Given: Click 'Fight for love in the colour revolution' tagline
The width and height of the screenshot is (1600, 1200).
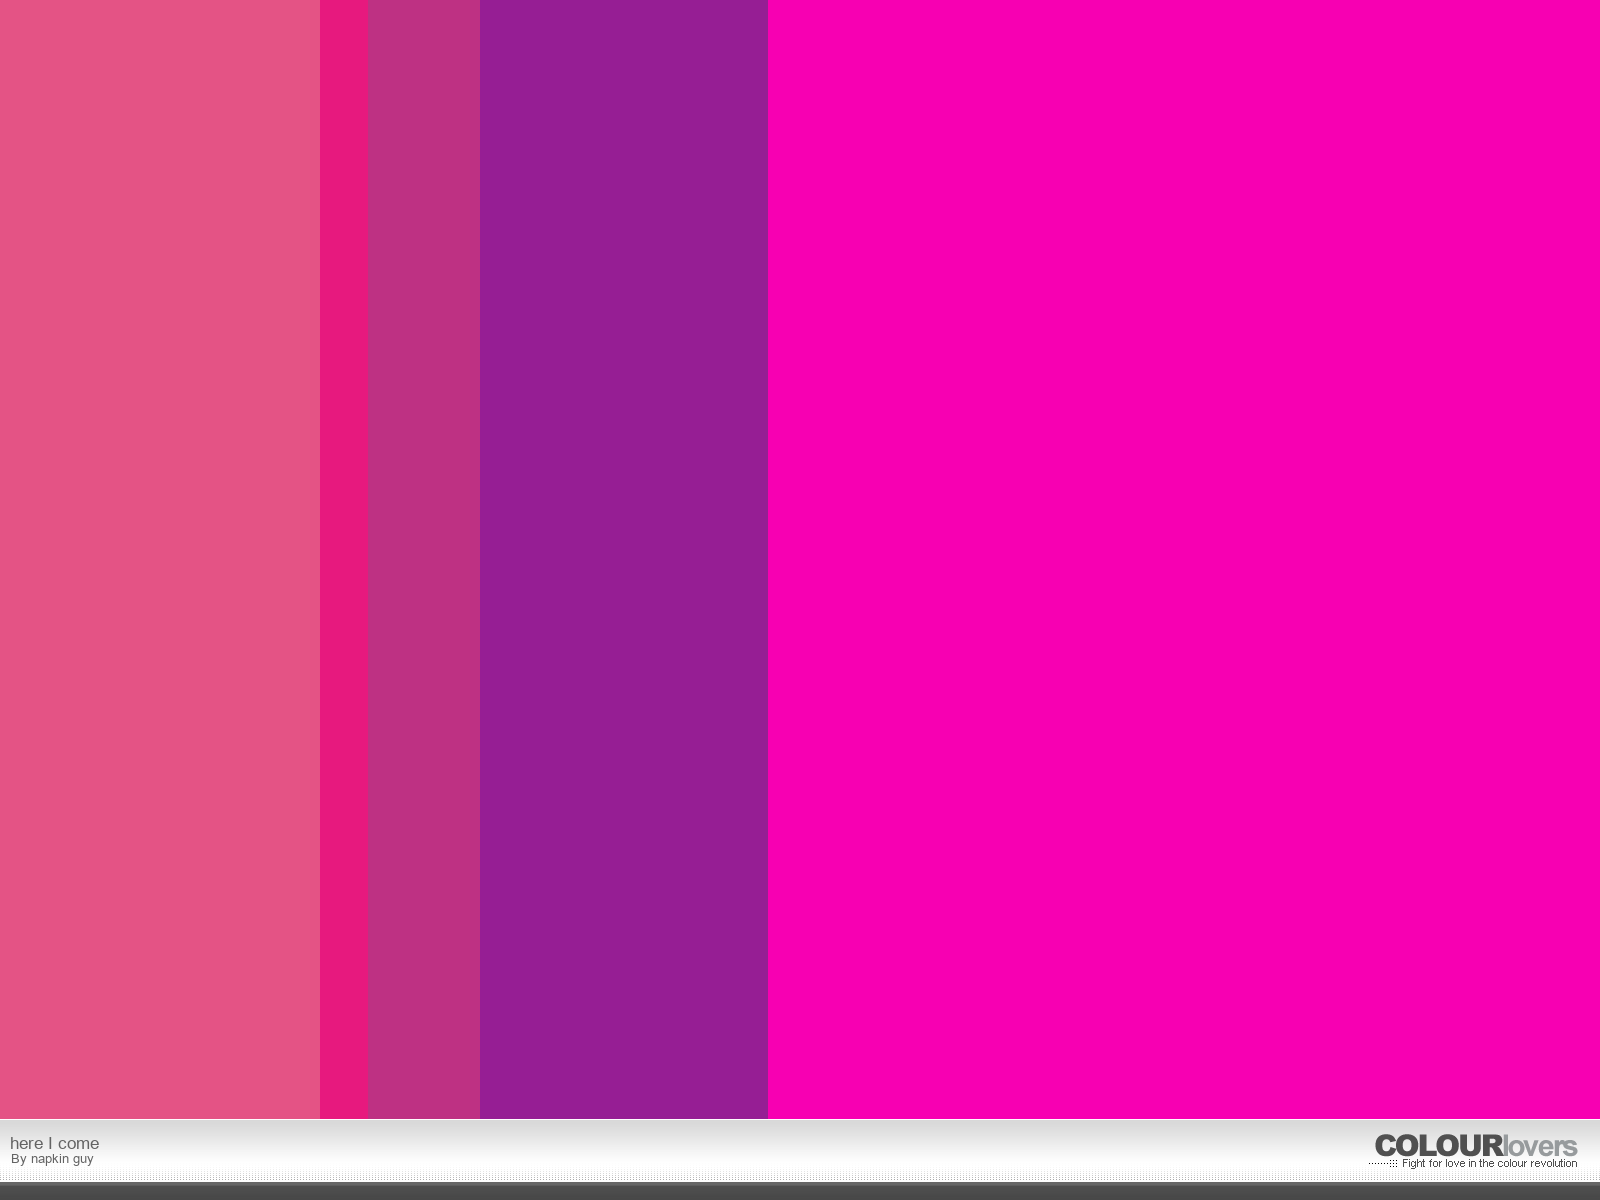Looking at the screenshot, I should click(1489, 1163).
